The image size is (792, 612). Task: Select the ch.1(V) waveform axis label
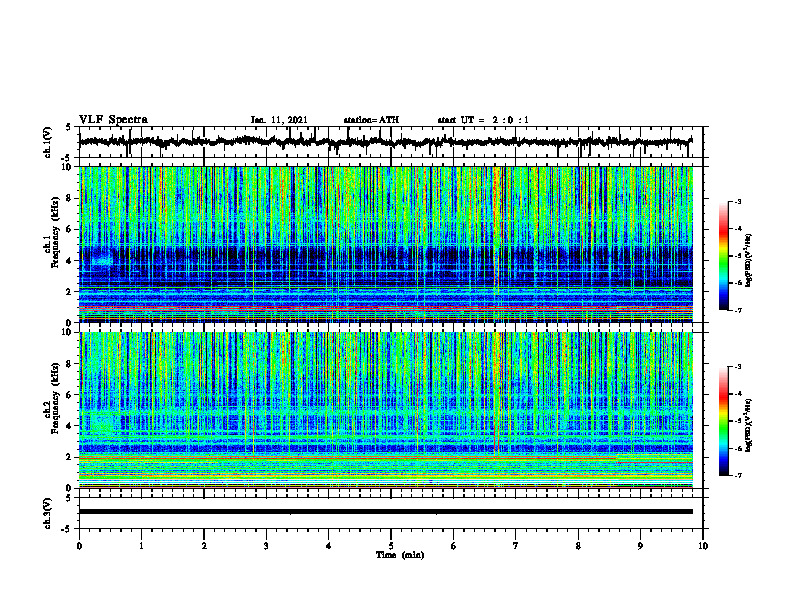coord(47,142)
